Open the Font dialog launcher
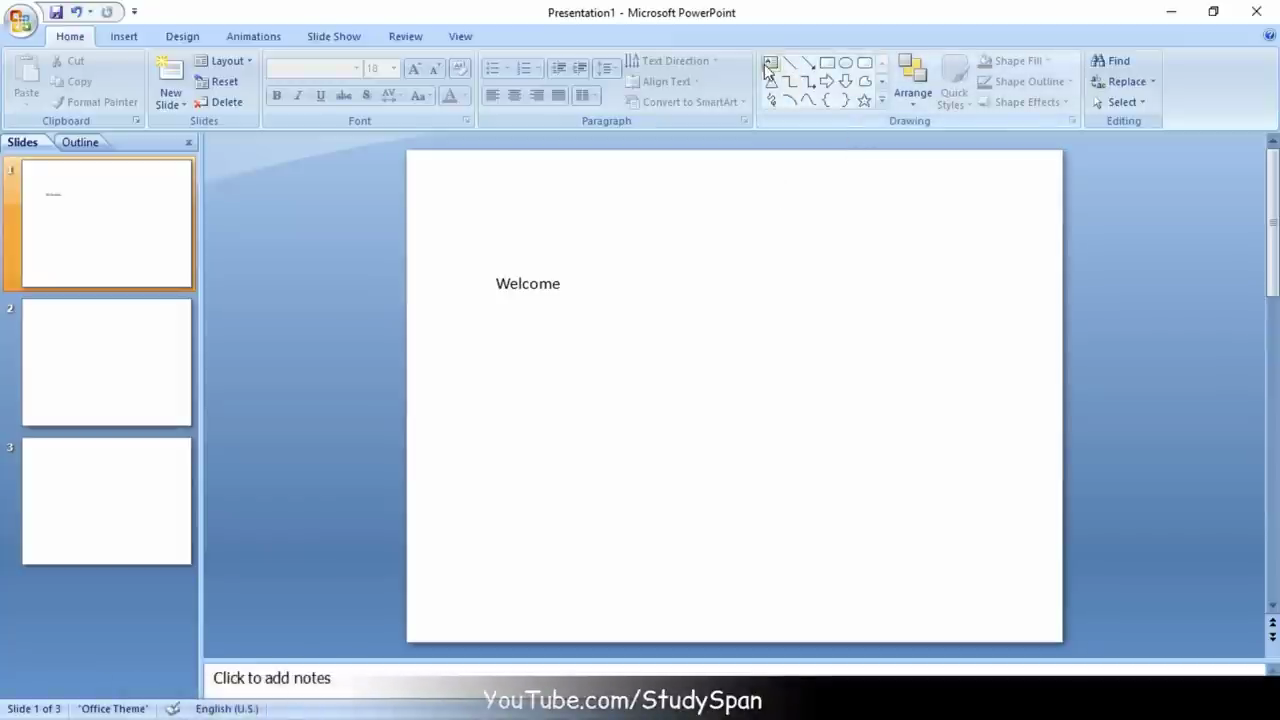 [467, 121]
